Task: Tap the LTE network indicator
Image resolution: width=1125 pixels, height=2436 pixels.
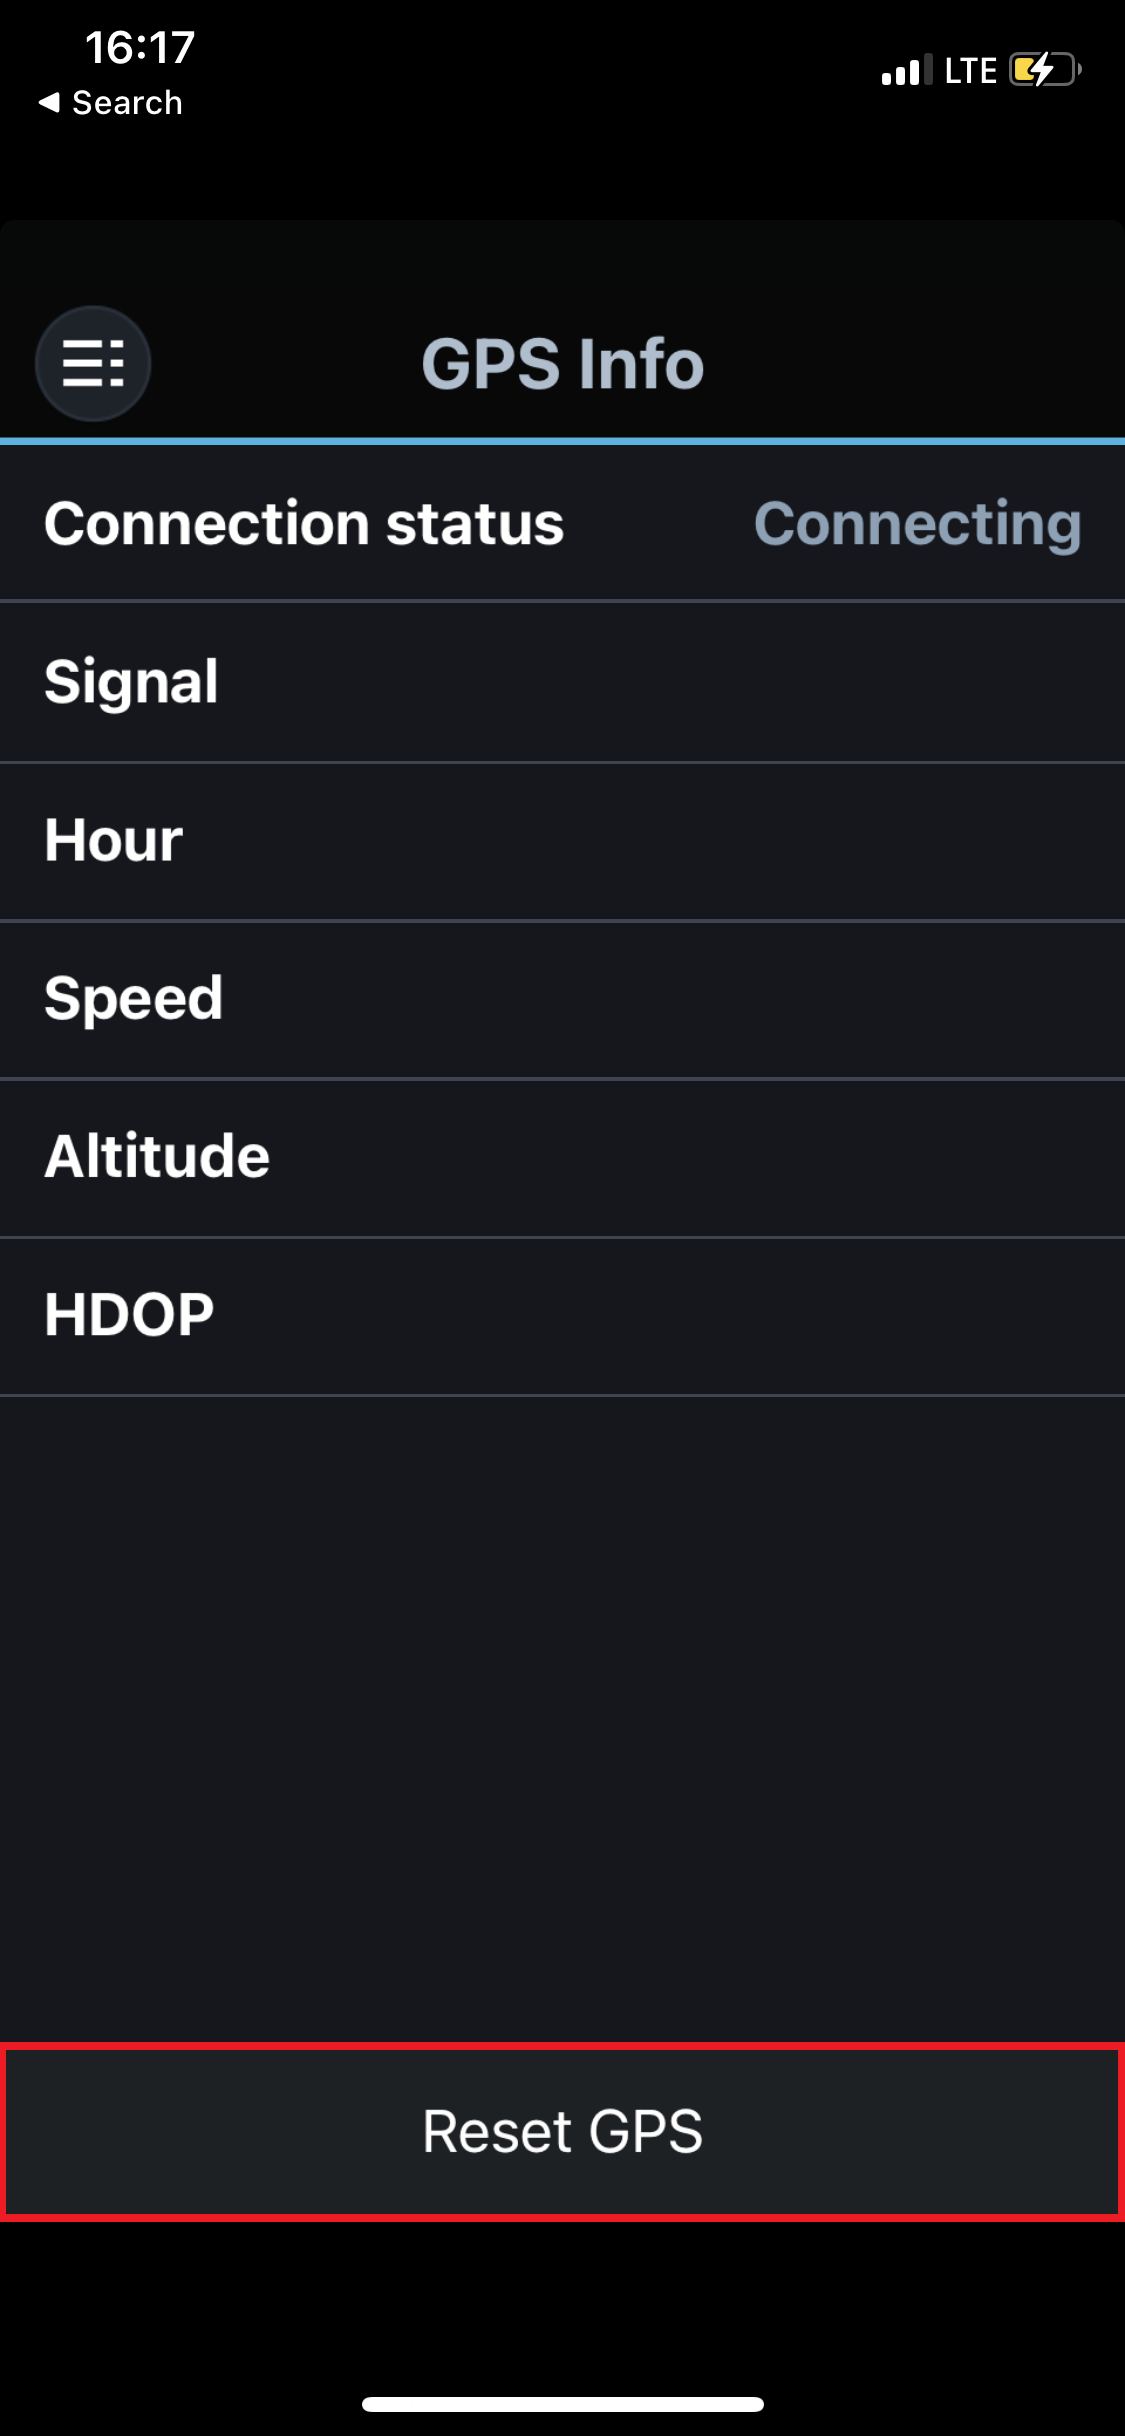Action: (970, 70)
